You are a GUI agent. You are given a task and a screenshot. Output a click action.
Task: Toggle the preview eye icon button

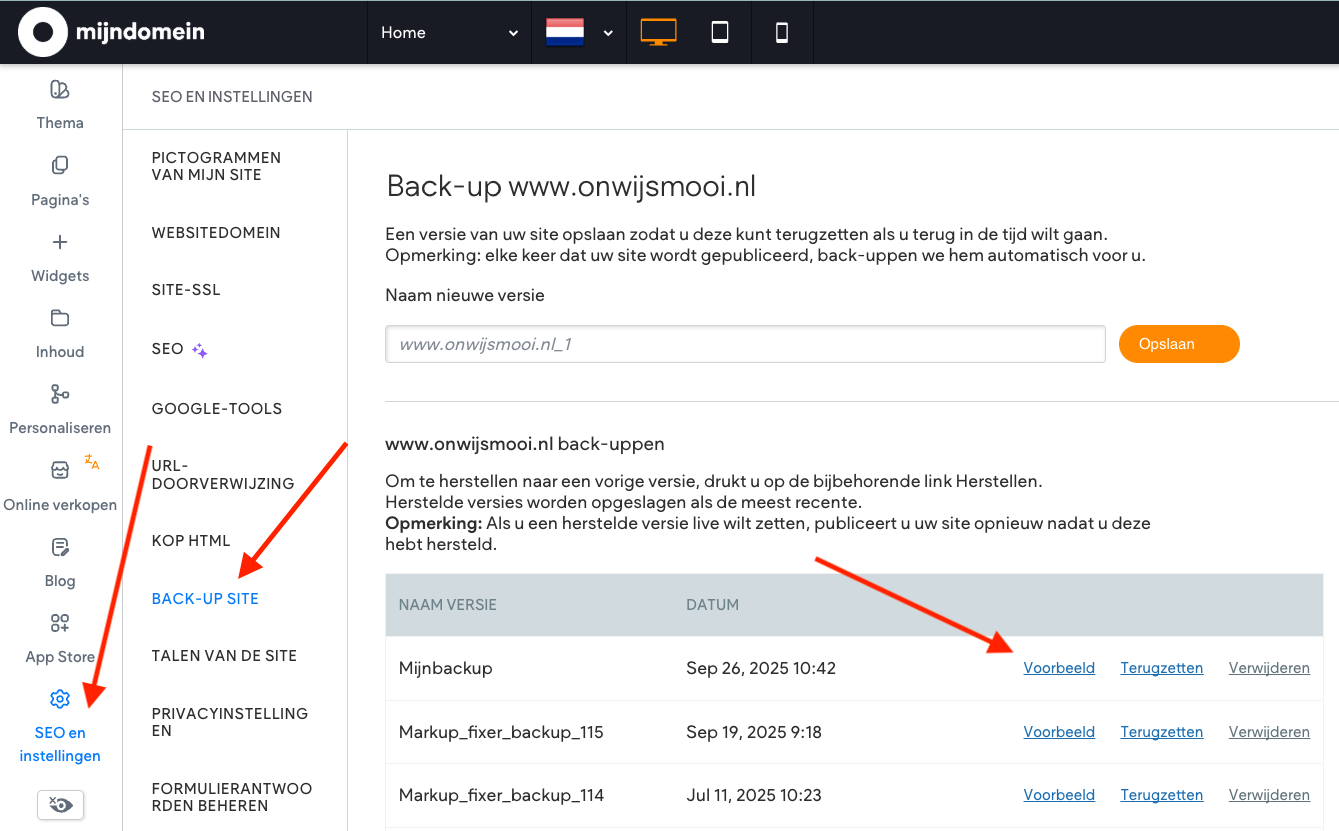[60, 804]
